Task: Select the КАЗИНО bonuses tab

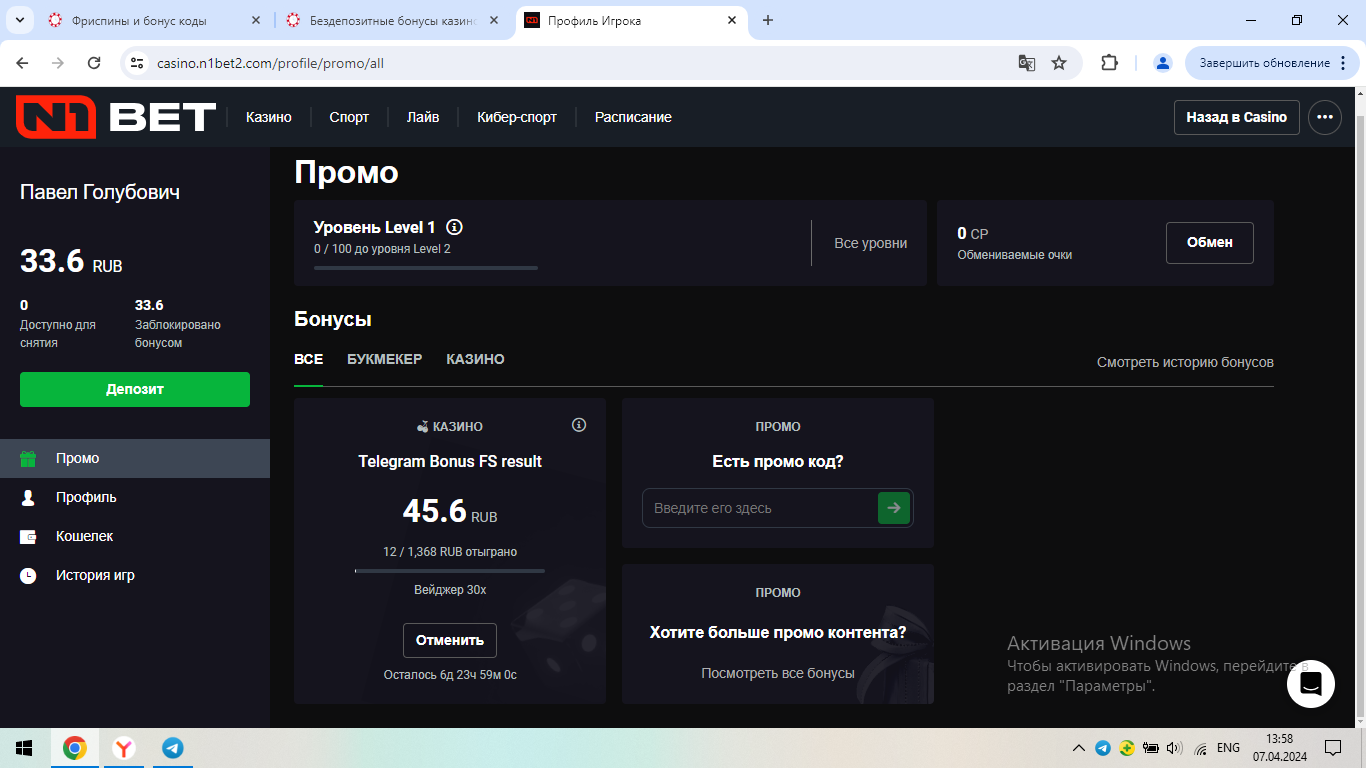Action: point(475,359)
